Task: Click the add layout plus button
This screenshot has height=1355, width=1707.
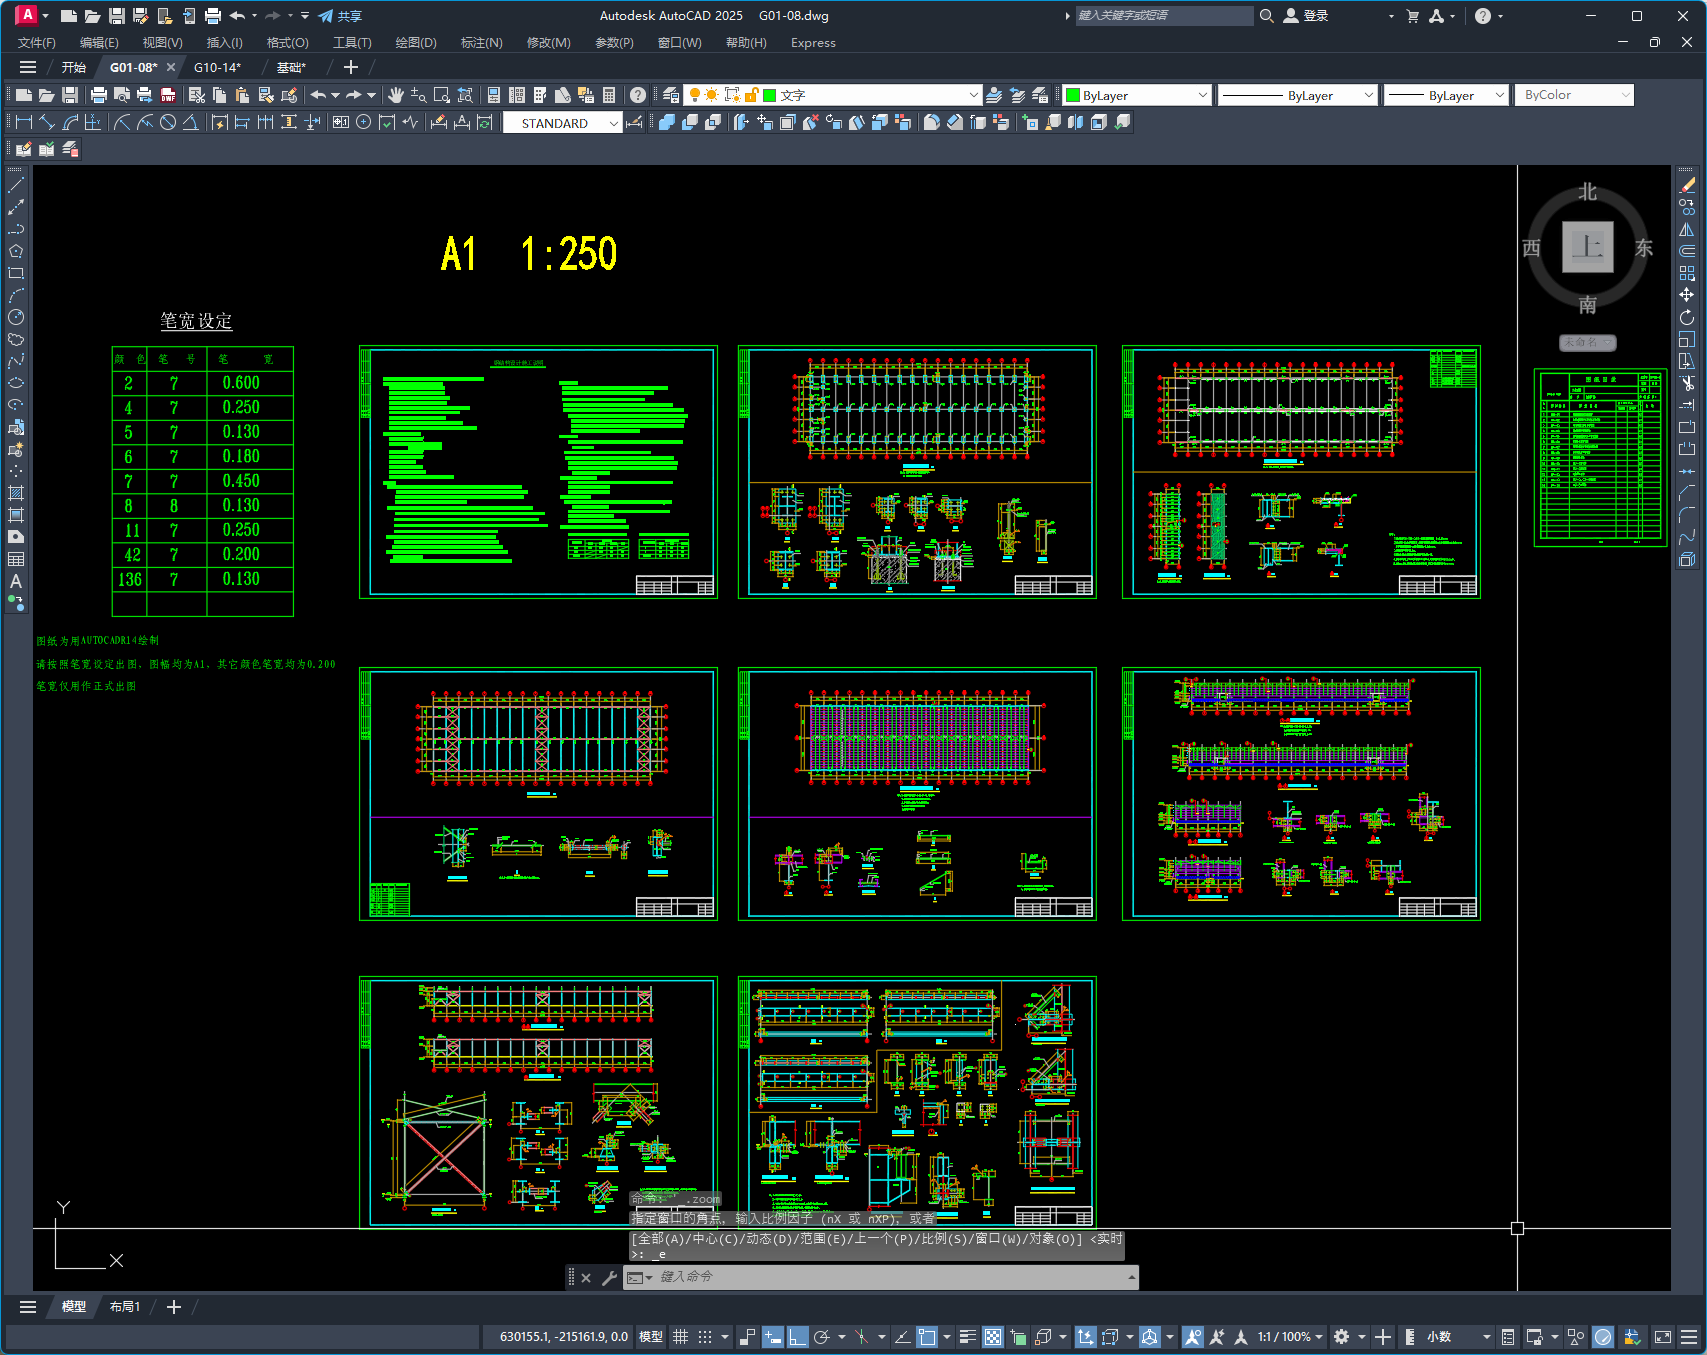Action: click(173, 1307)
